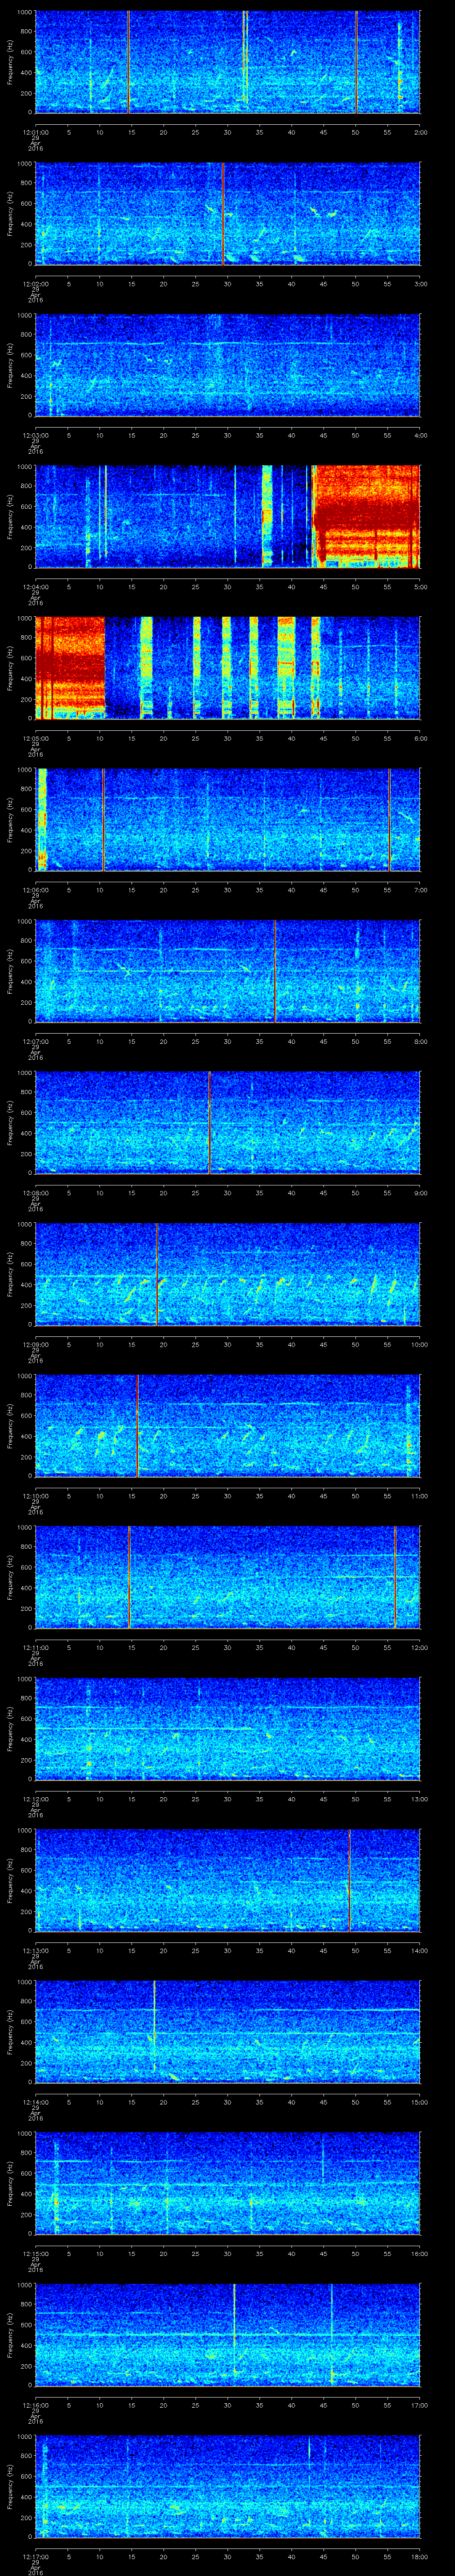Viewport: 455px width, 2576px height.
Task: Click the spectrogram panel starting at 12:09:00
Action: (x=228, y=1274)
